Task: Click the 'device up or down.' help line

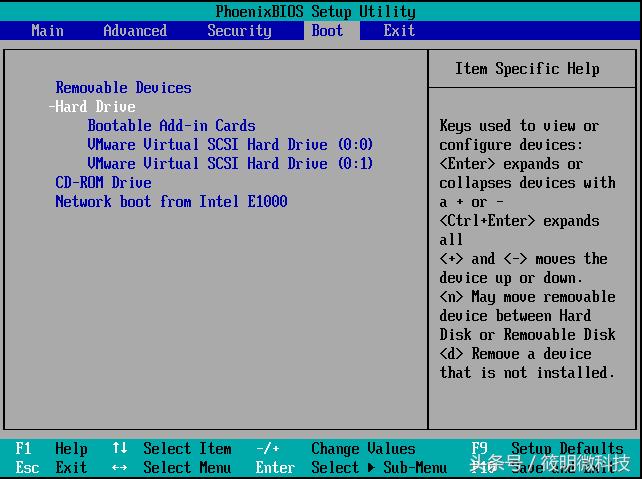Action: point(511,278)
